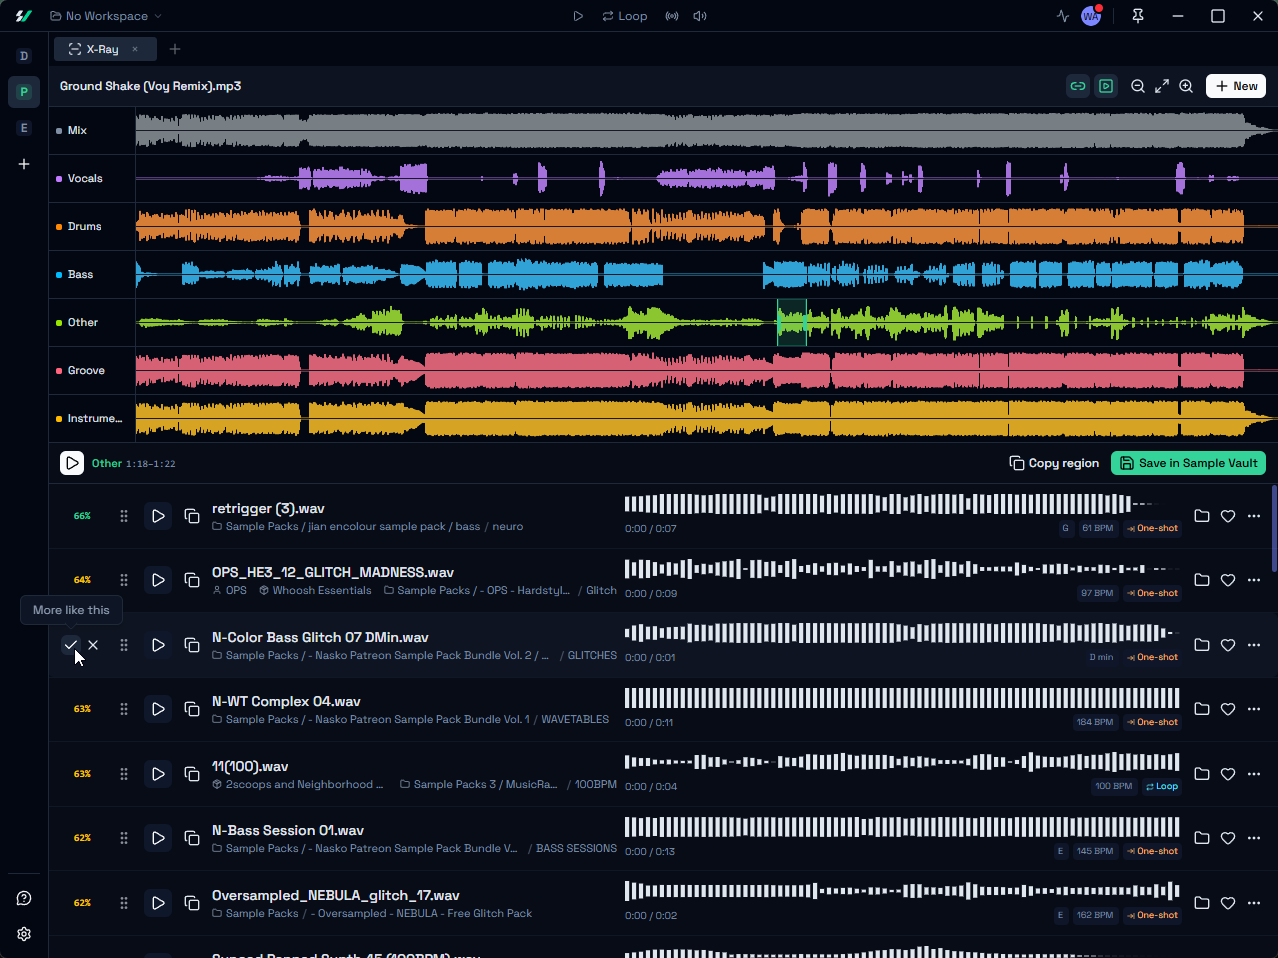Open the P sidebar section
This screenshot has width=1278, height=958.
pyautogui.click(x=24, y=92)
